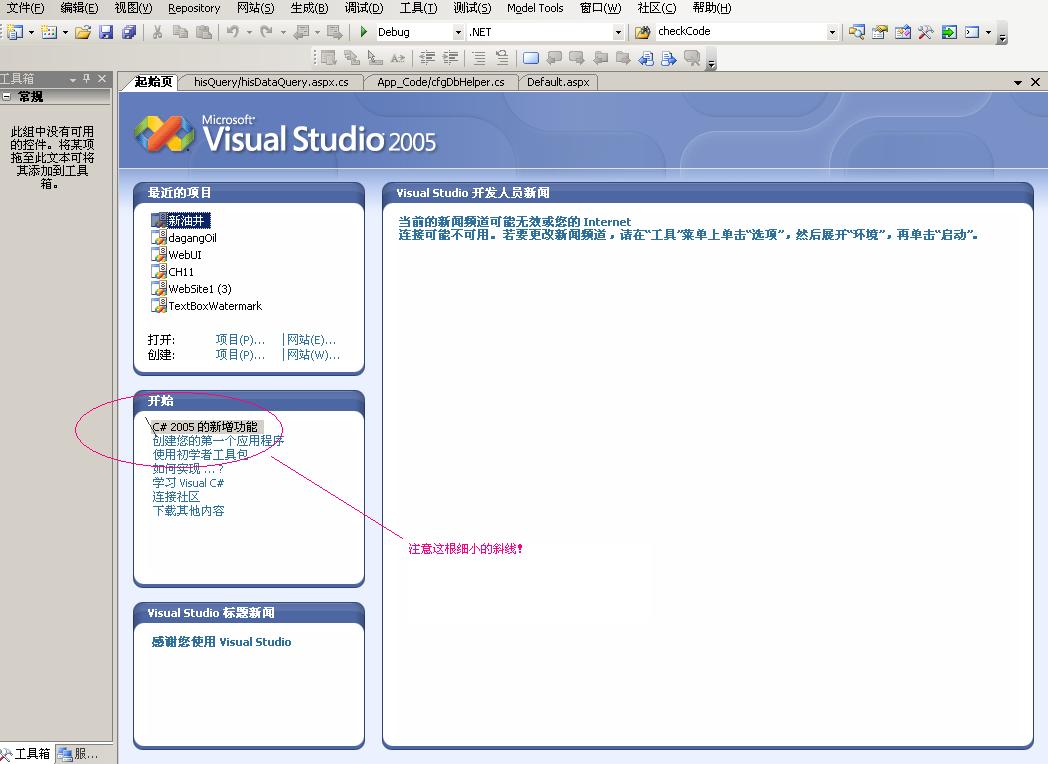
Task: Click the Find in Files icon beside checkCode
Action: [x=642, y=32]
